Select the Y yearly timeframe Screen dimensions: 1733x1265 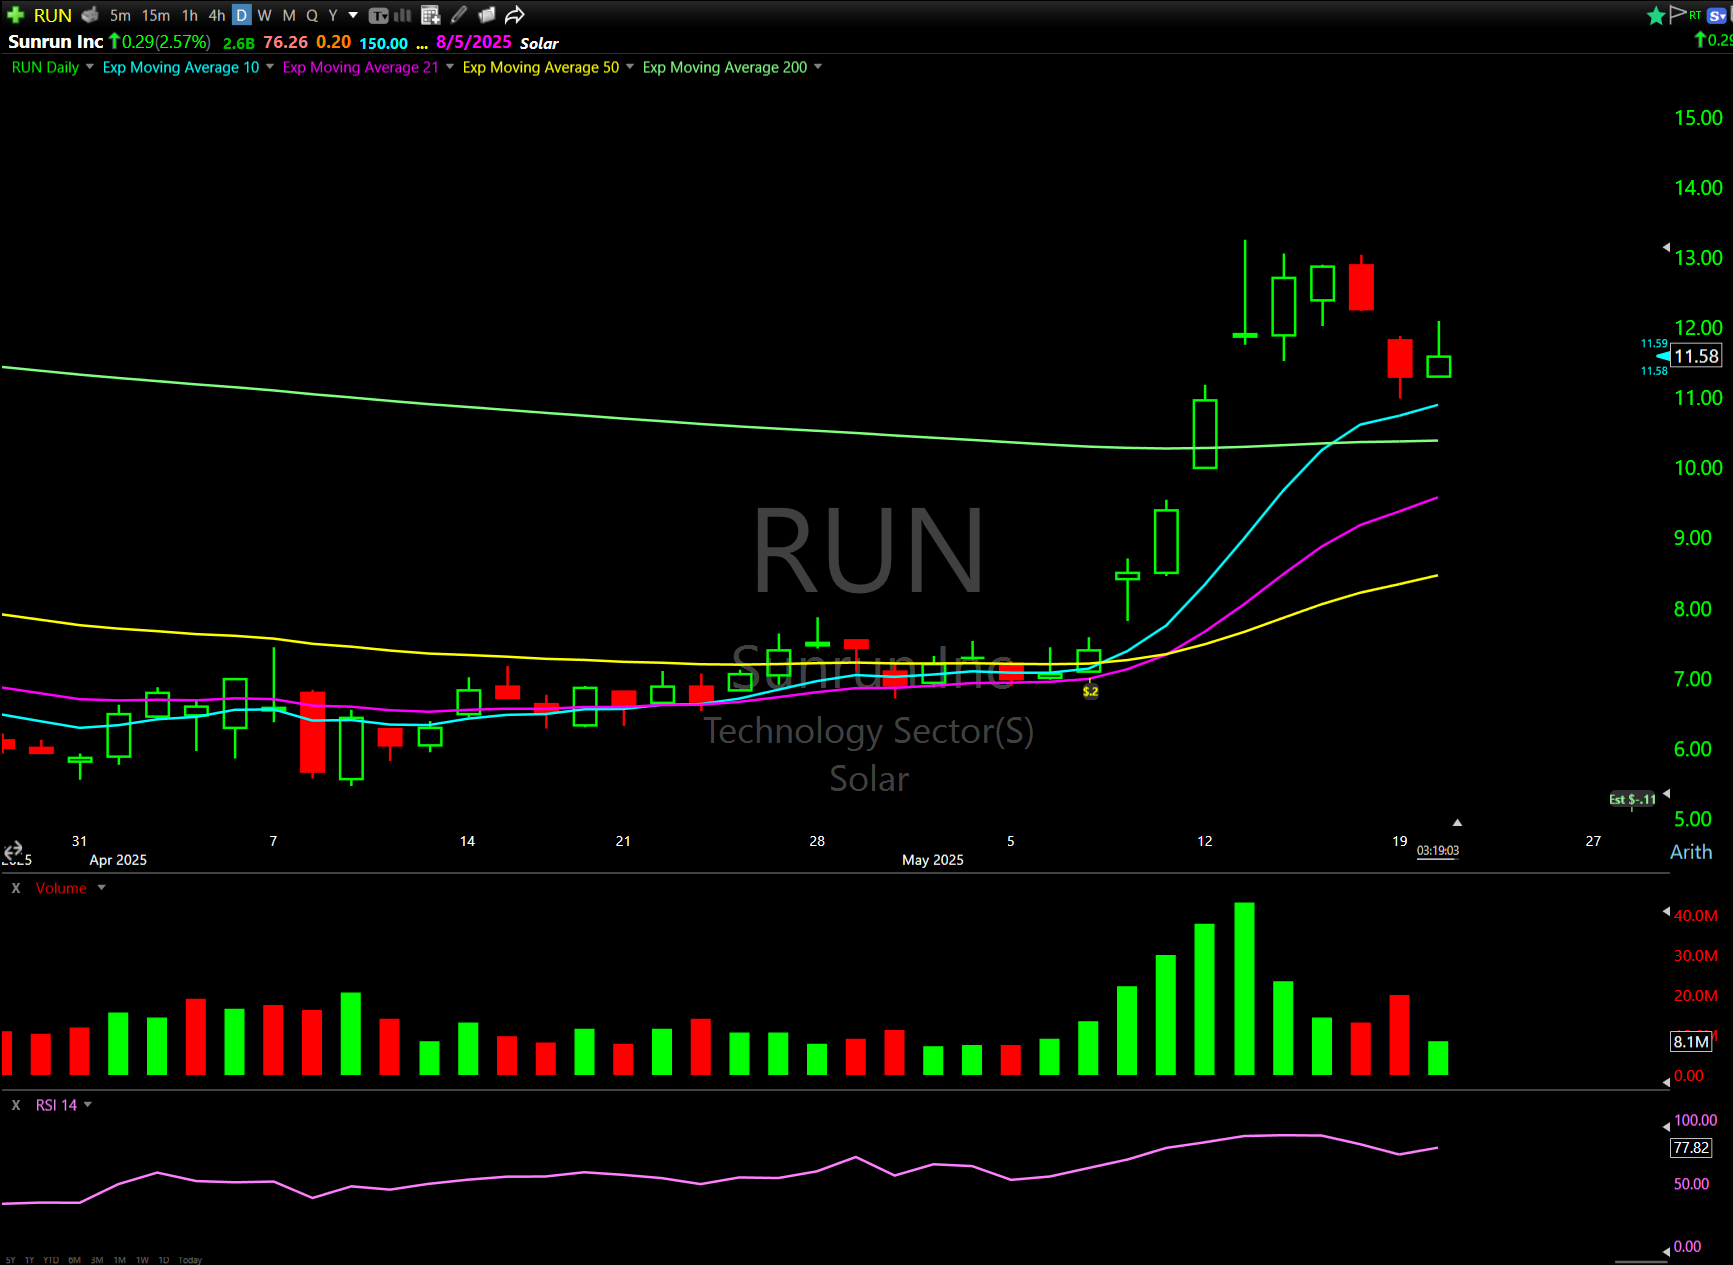click(333, 15)
